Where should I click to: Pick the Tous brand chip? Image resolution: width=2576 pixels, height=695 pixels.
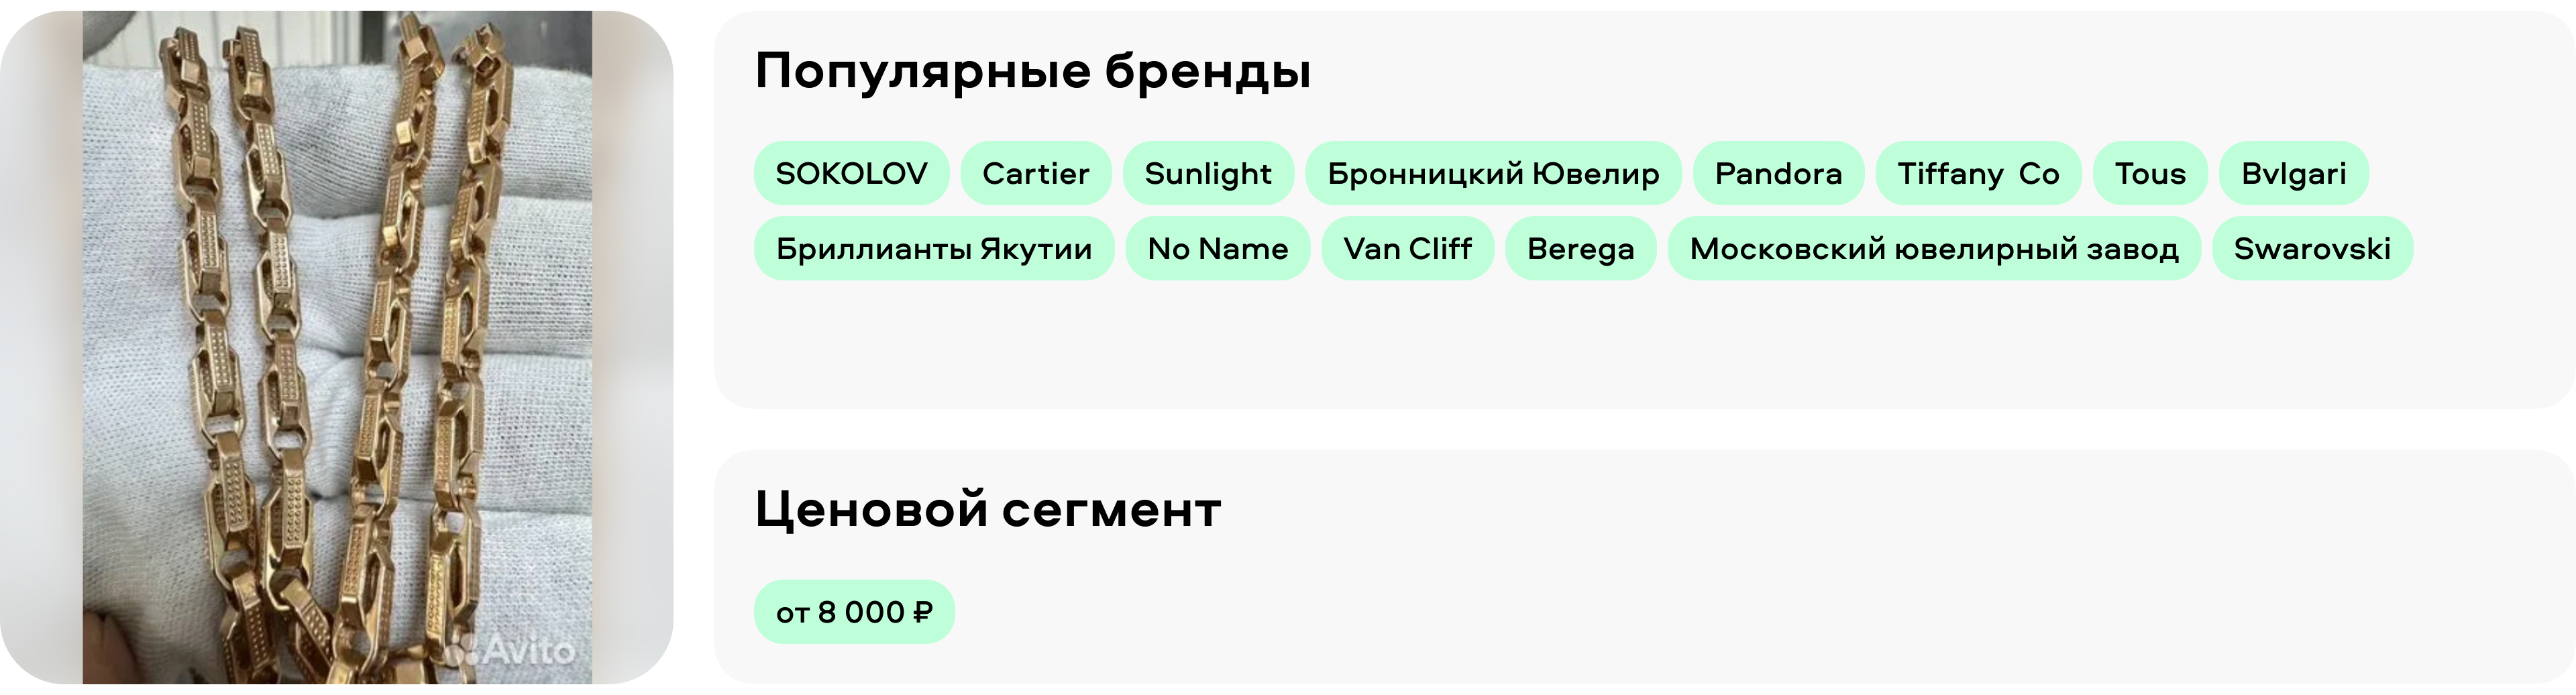point(2150,174)
